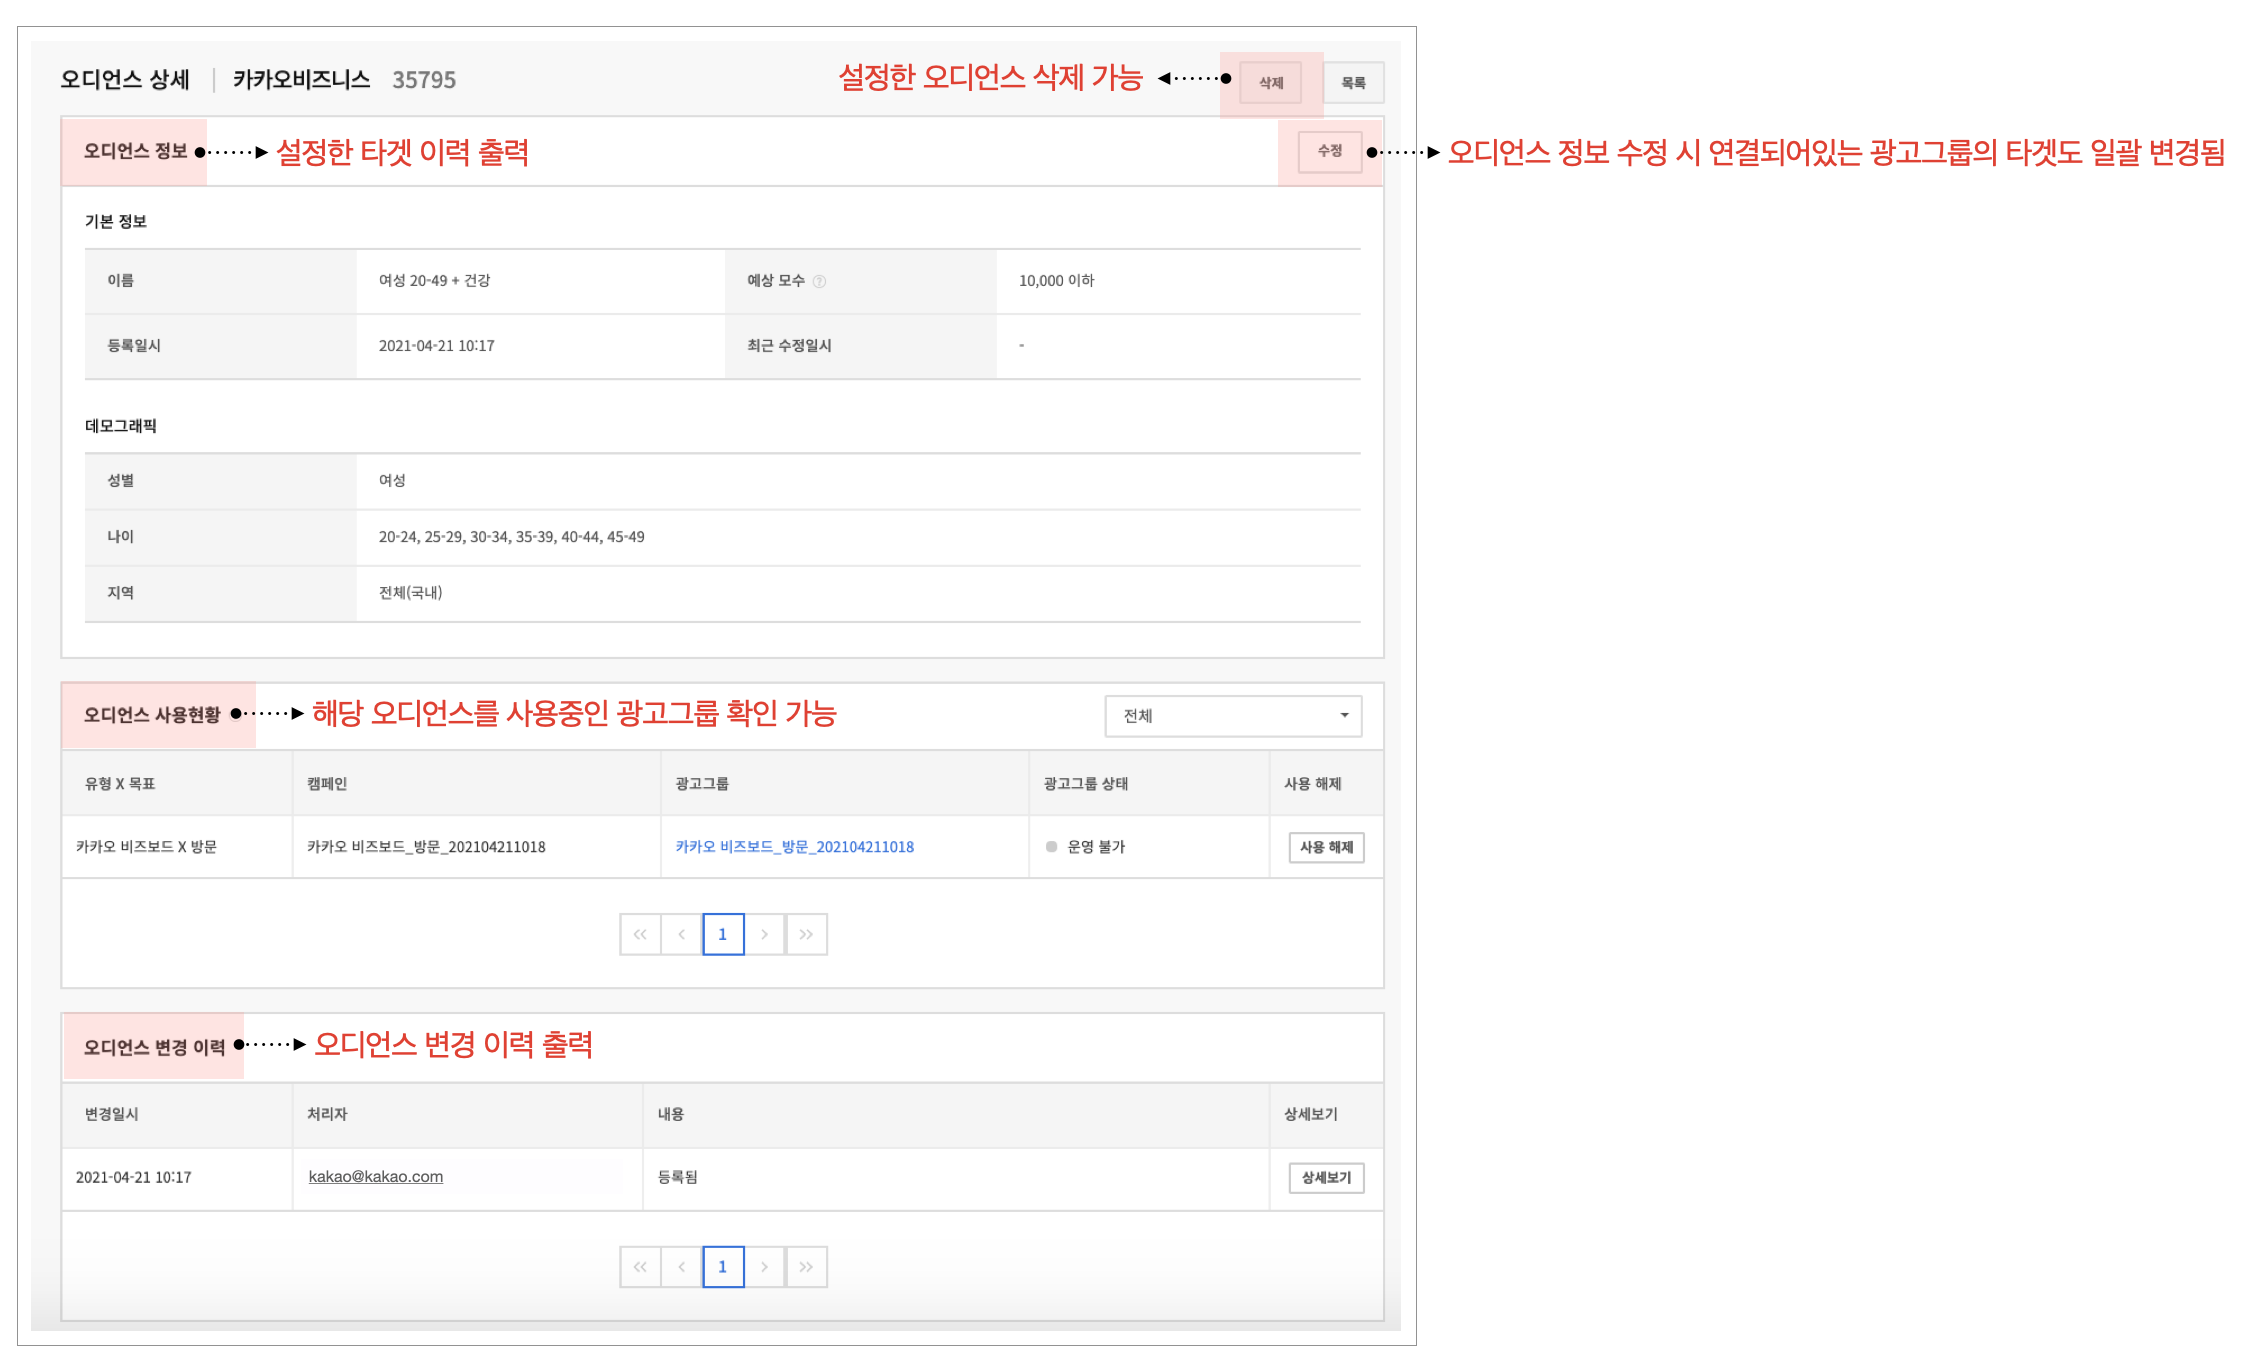The width and height of the screenshot is (2266, 1370).
Task: Go to first page in change history pagination
Action: coord(640,1267)
